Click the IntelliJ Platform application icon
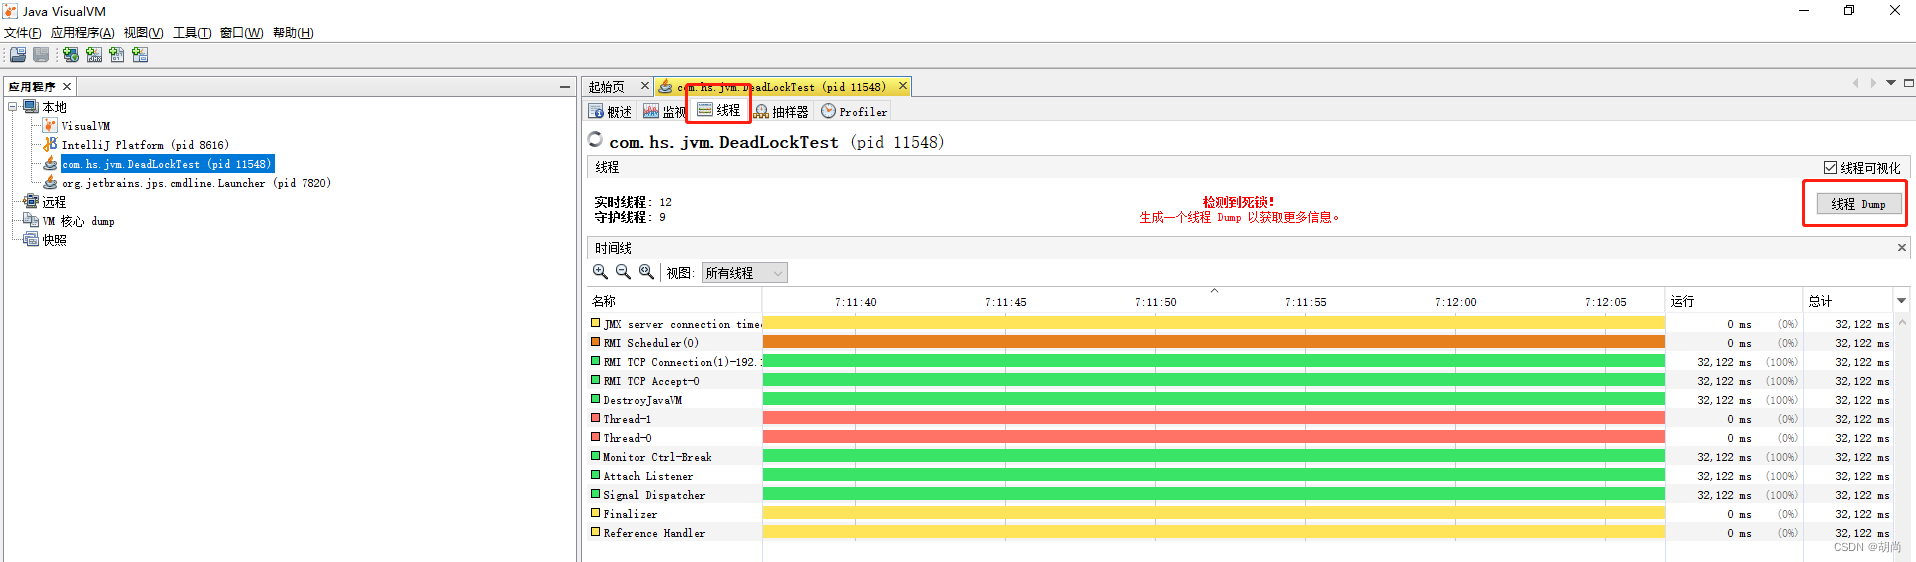 click(x=50, y=145)
